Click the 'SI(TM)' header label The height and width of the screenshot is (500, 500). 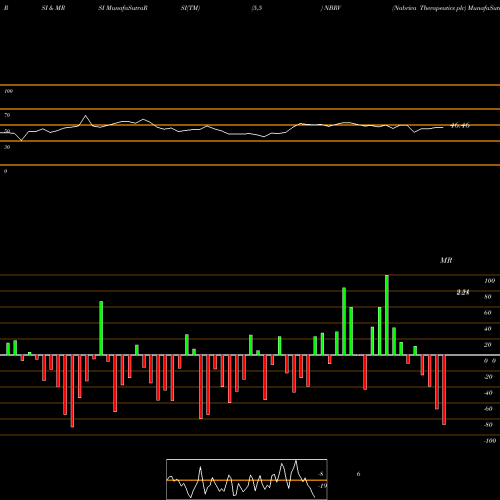click(190, 8)
